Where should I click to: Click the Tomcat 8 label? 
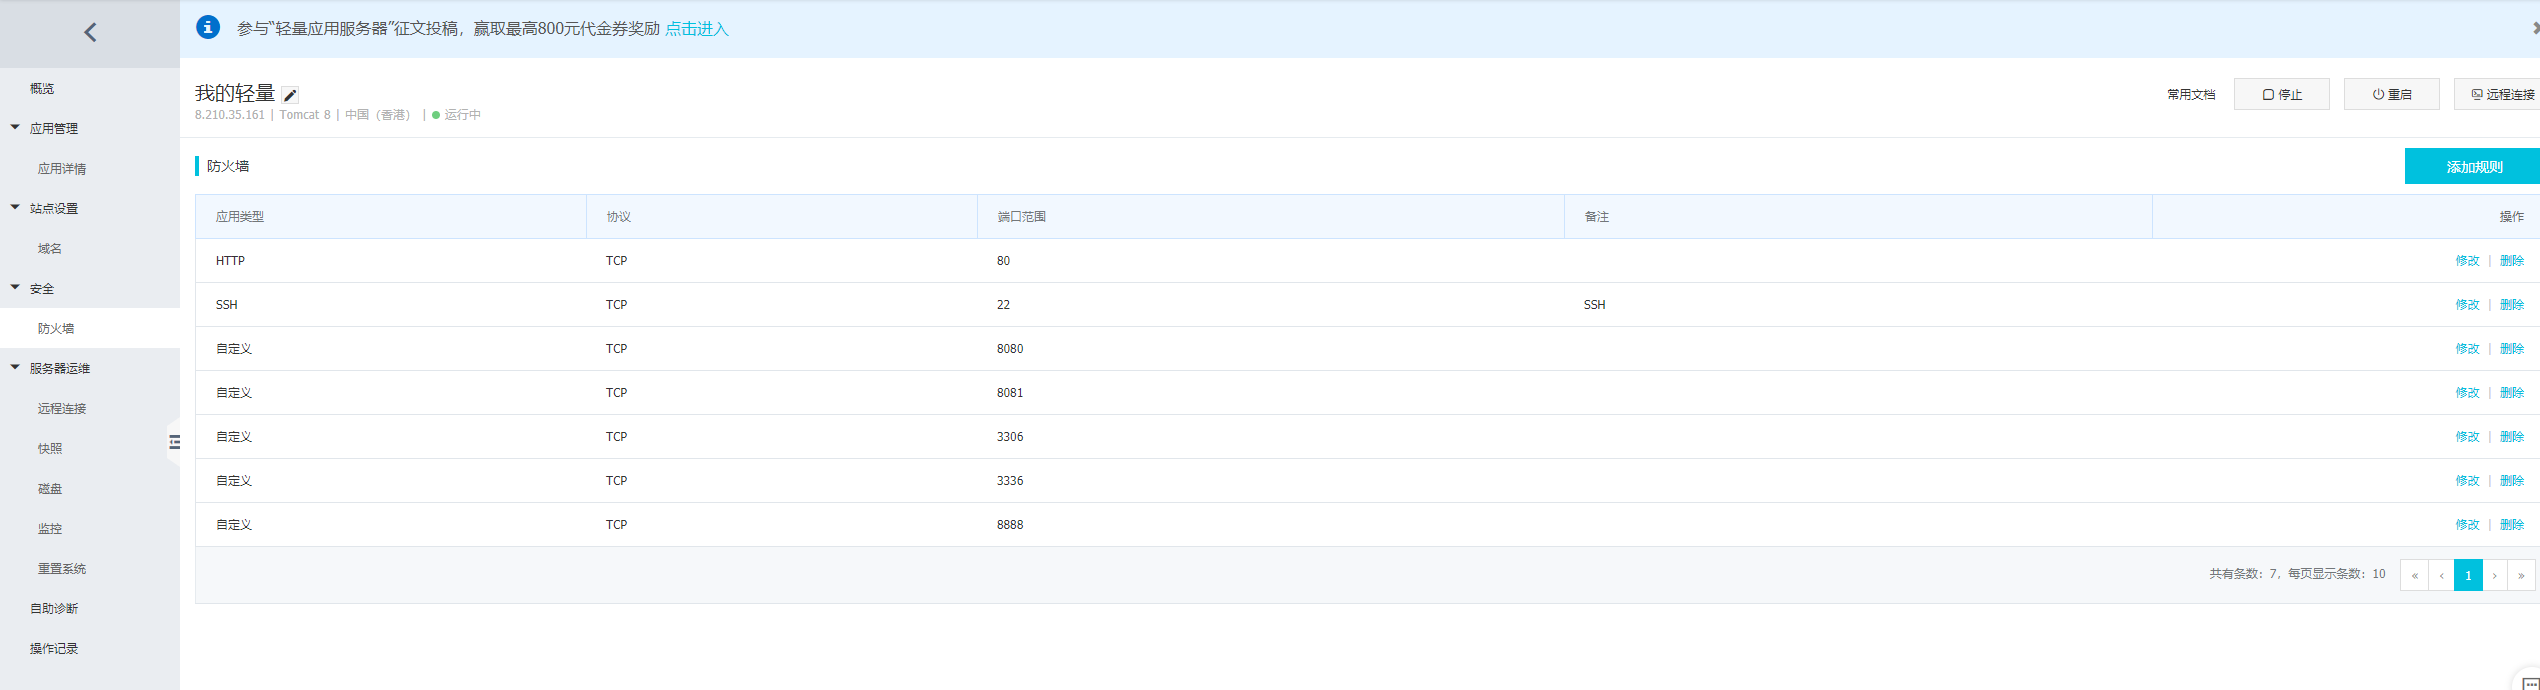[305, 115]
